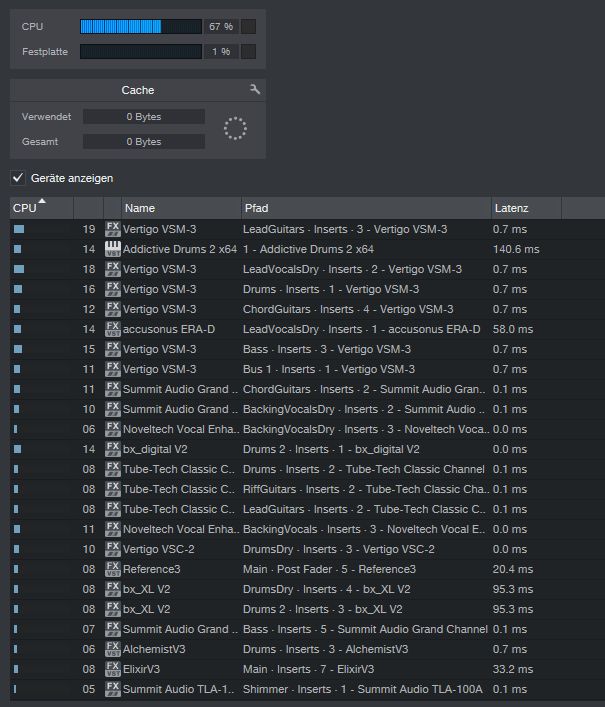Screen dimensions: 605x707
Task: Click path Drums 2 · Inserts · 1 - bx_digital V2
Action: click(x=331, y=449)
